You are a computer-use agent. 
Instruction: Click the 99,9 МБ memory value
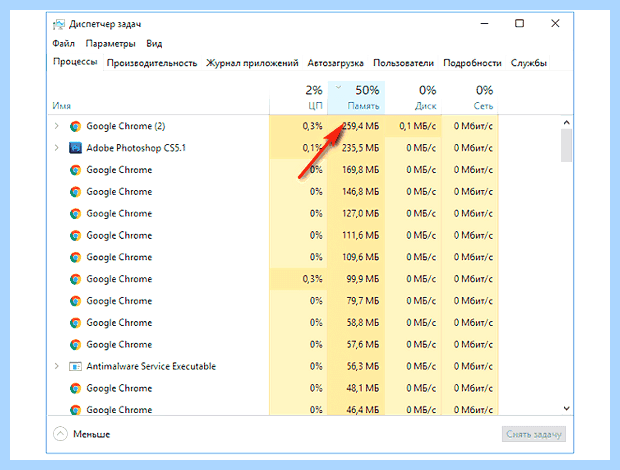[363, 279]
